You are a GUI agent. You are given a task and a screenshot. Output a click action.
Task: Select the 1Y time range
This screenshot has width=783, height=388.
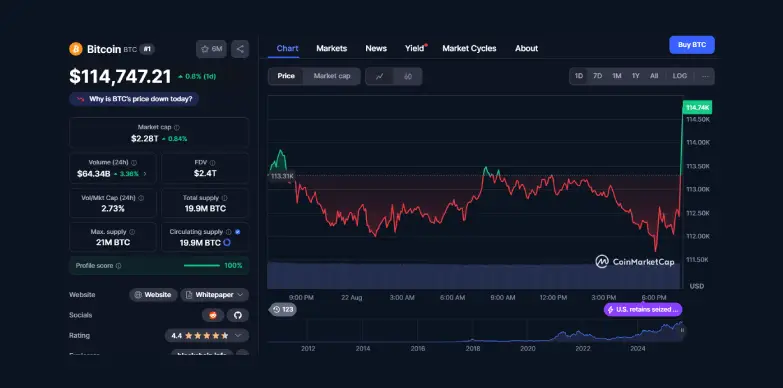[x=635, y=76]
